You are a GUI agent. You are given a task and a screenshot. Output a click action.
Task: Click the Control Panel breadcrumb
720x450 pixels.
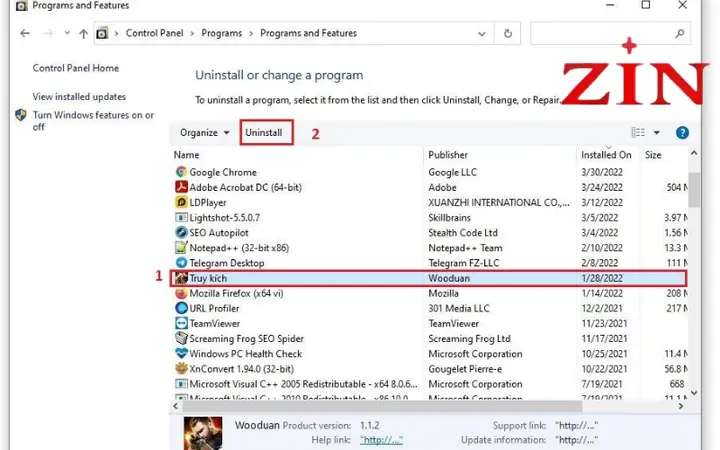[x=155, y=33]
